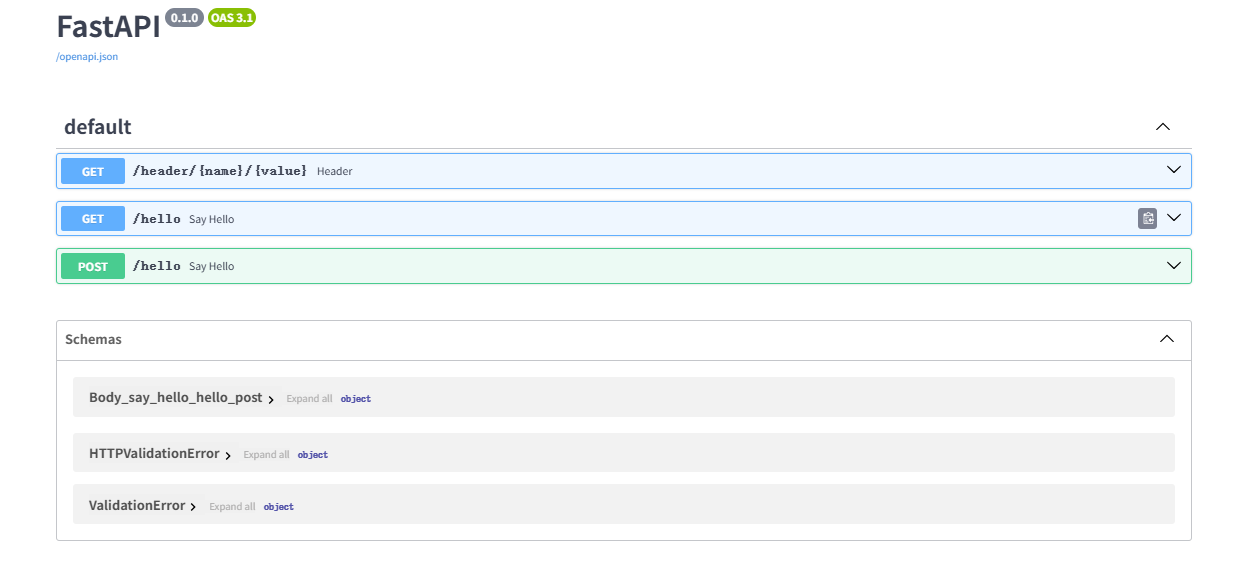Click the GET badge of the Header endpoint
The width and height of the screenshot is (1245, 579).
pos(93,171)
